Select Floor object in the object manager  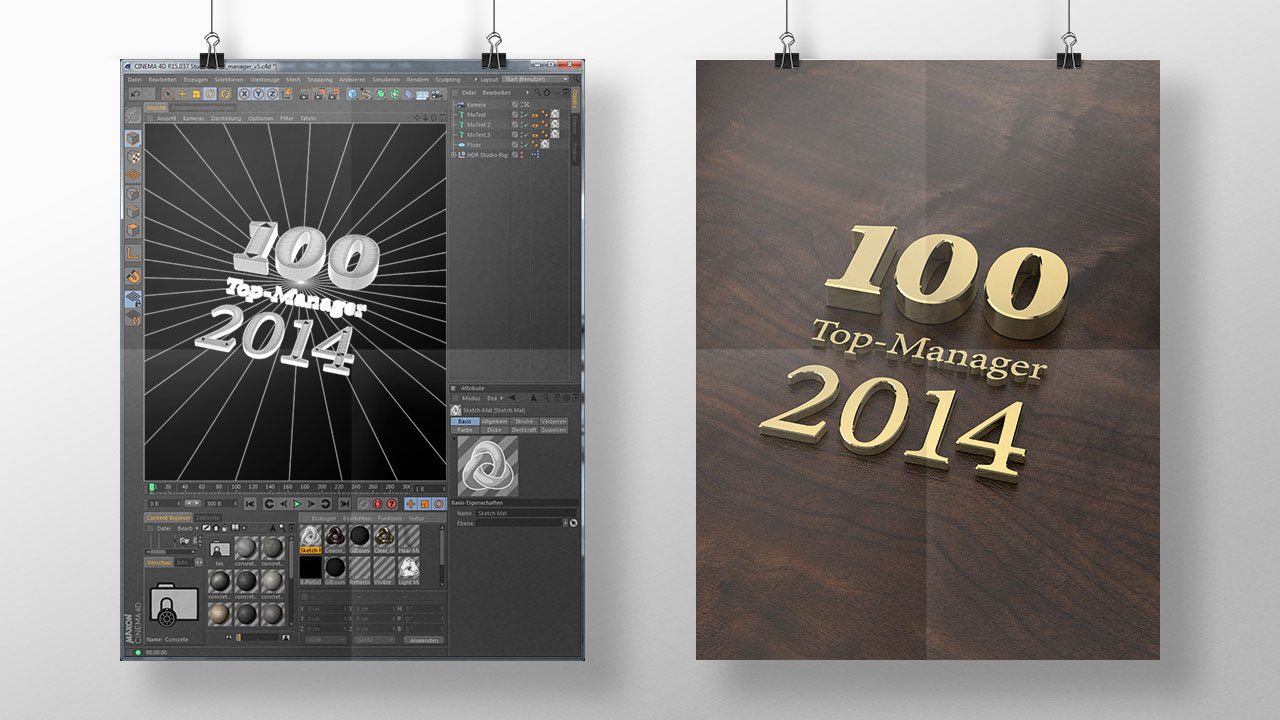[474, 144]
